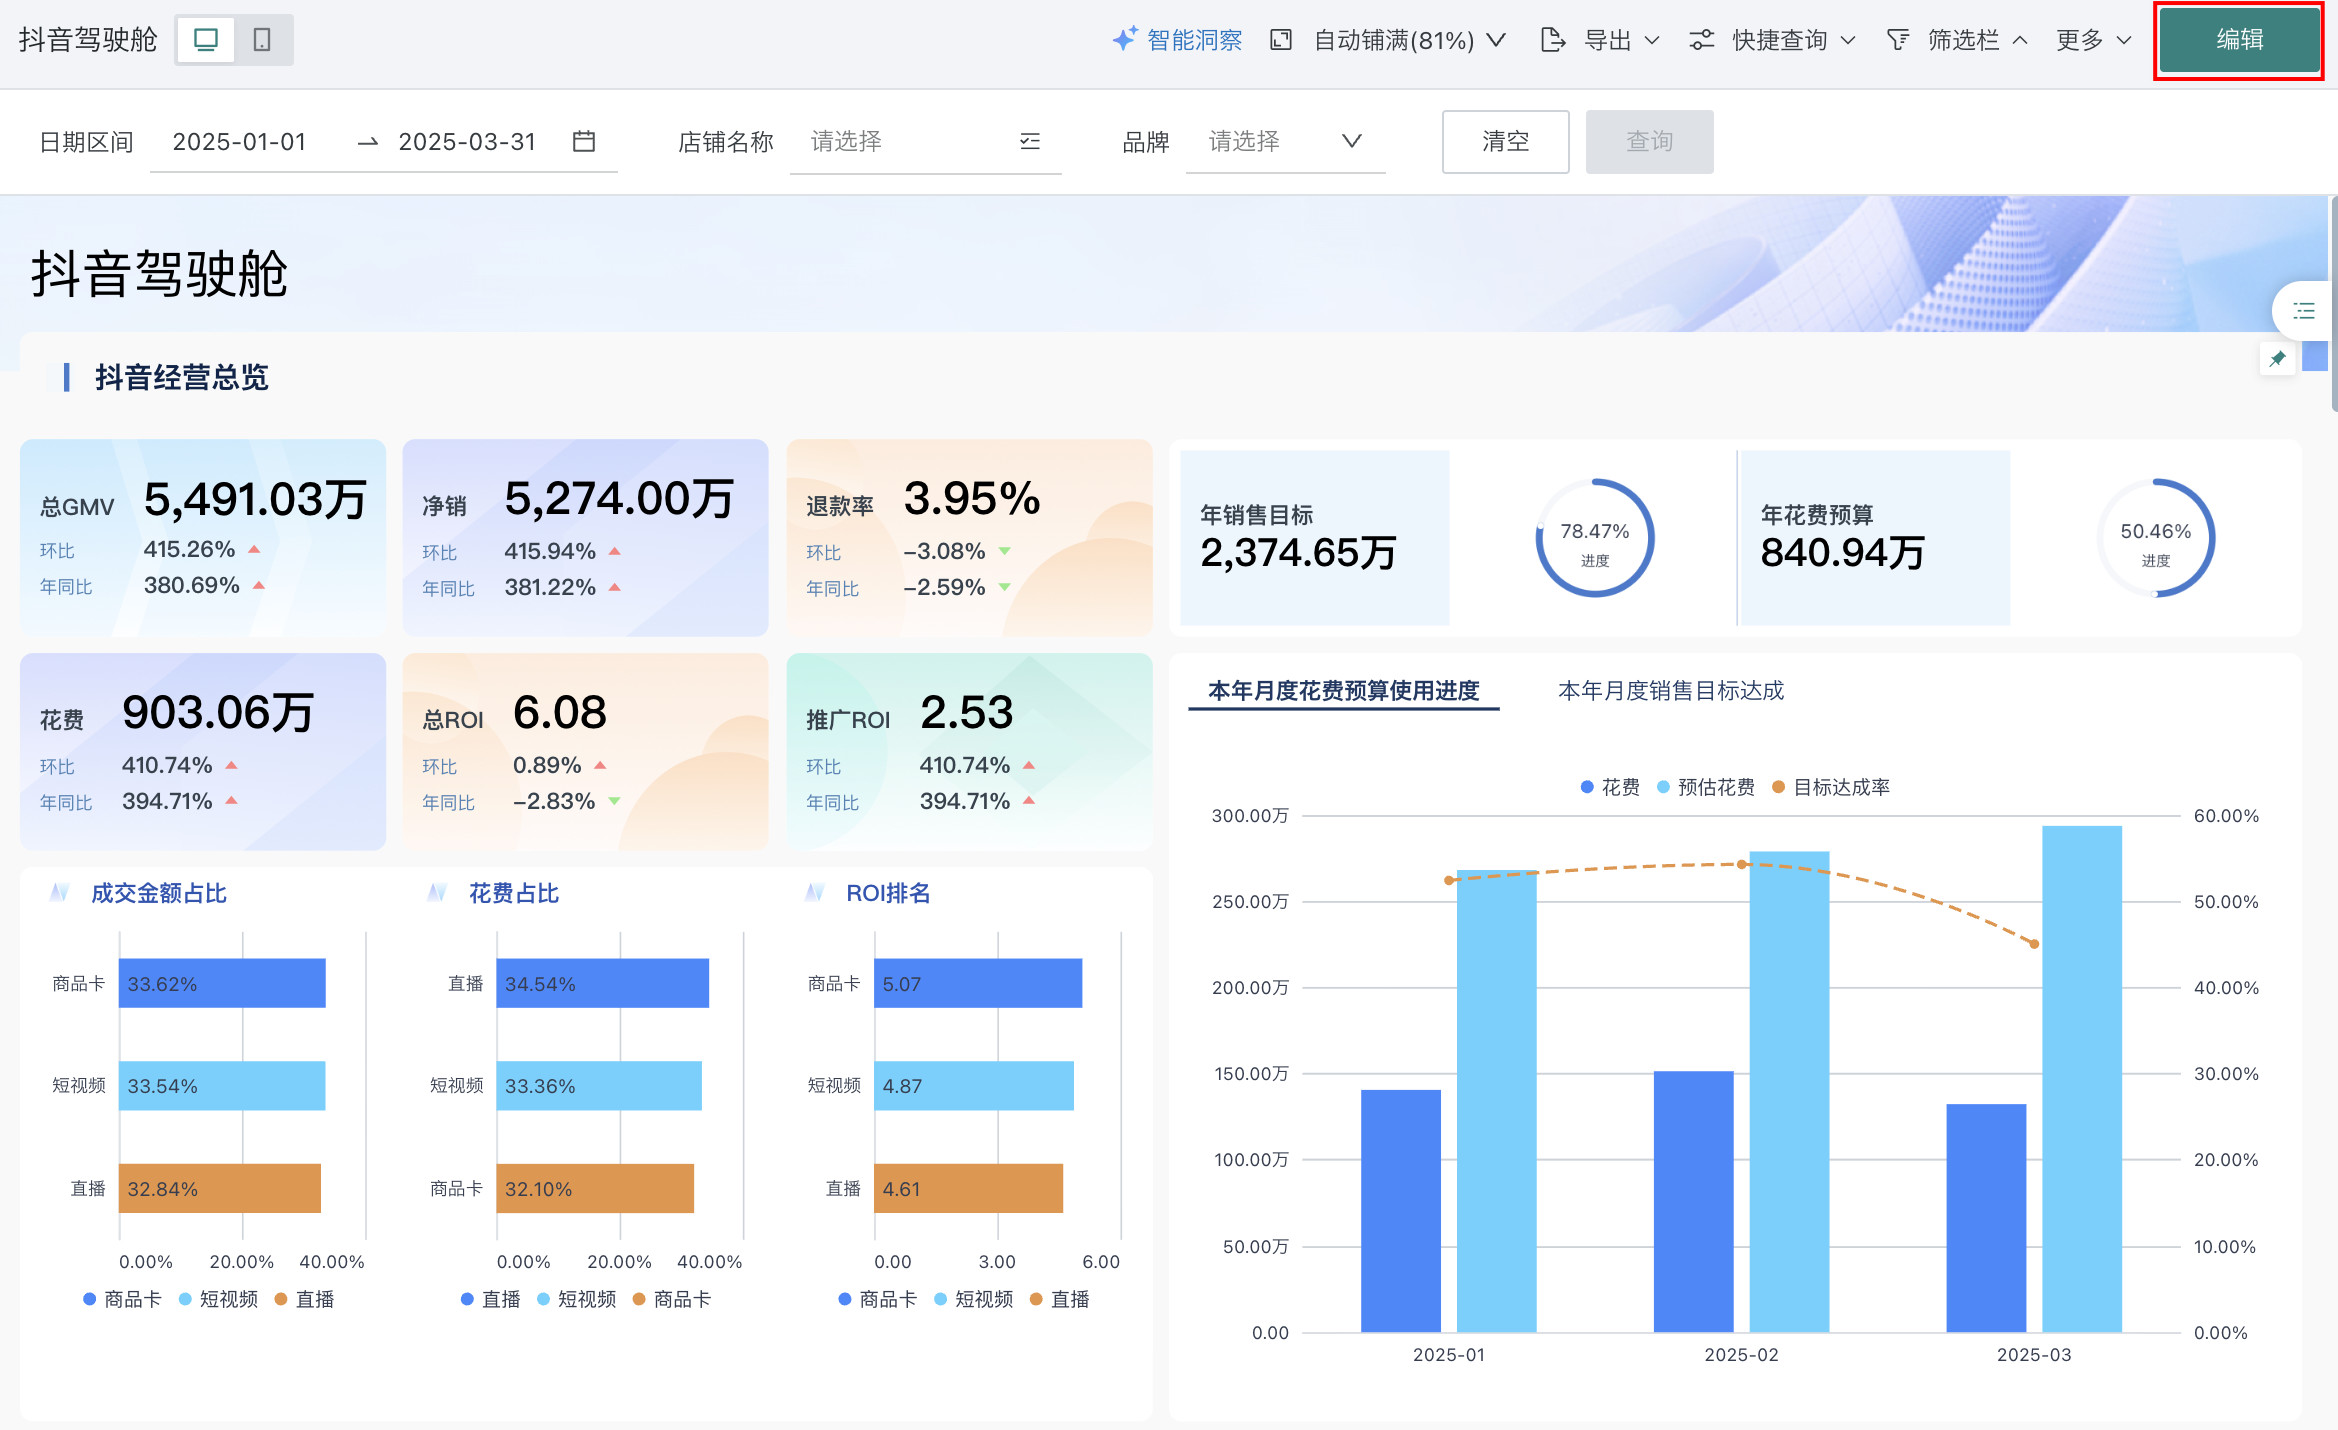
Task: Click the 78.47% sales progress ring
Action: coord(1594,538)
